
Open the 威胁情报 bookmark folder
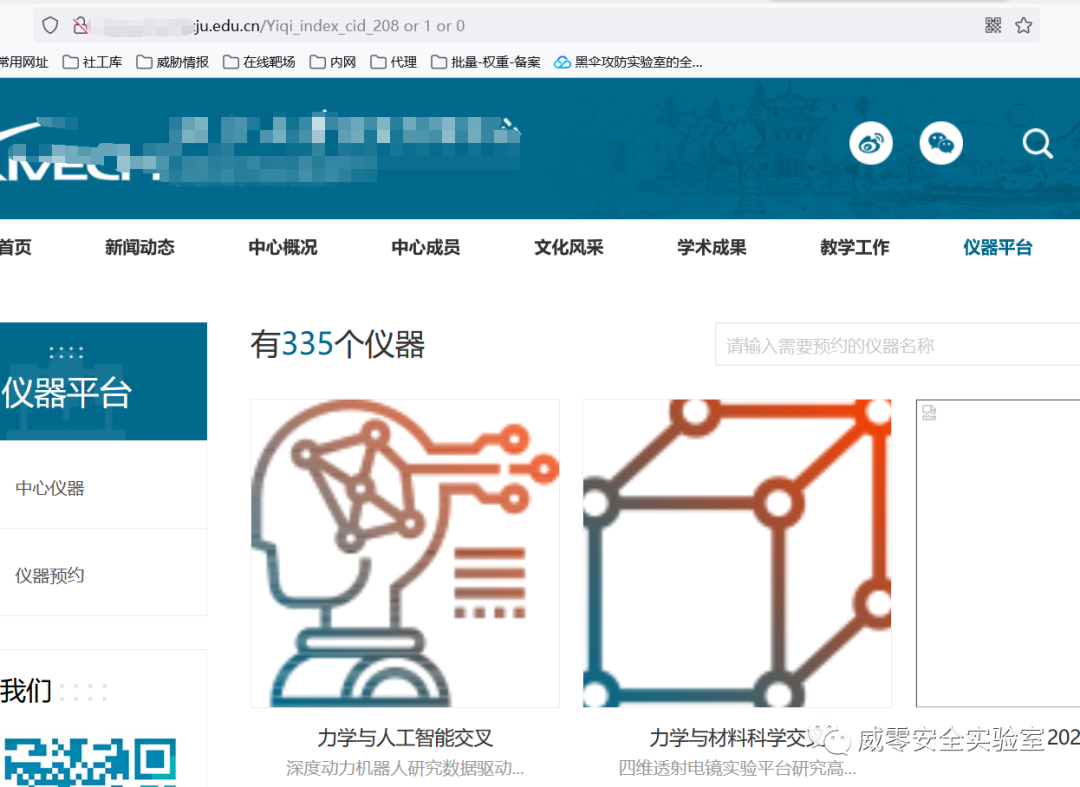tap(172, 62)
